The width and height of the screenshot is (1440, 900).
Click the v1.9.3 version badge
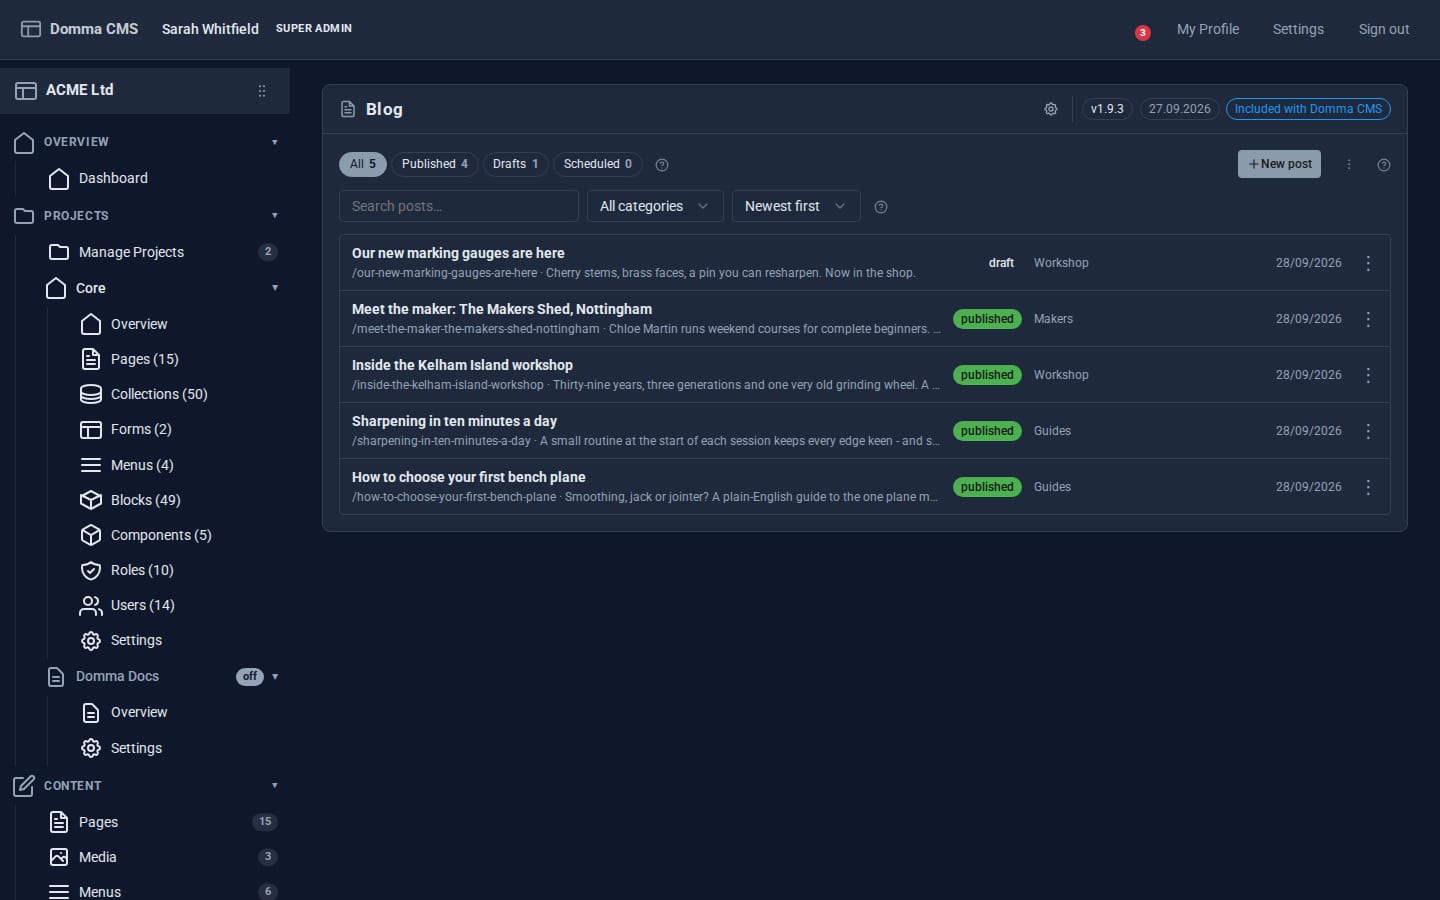coord(1107,109)
